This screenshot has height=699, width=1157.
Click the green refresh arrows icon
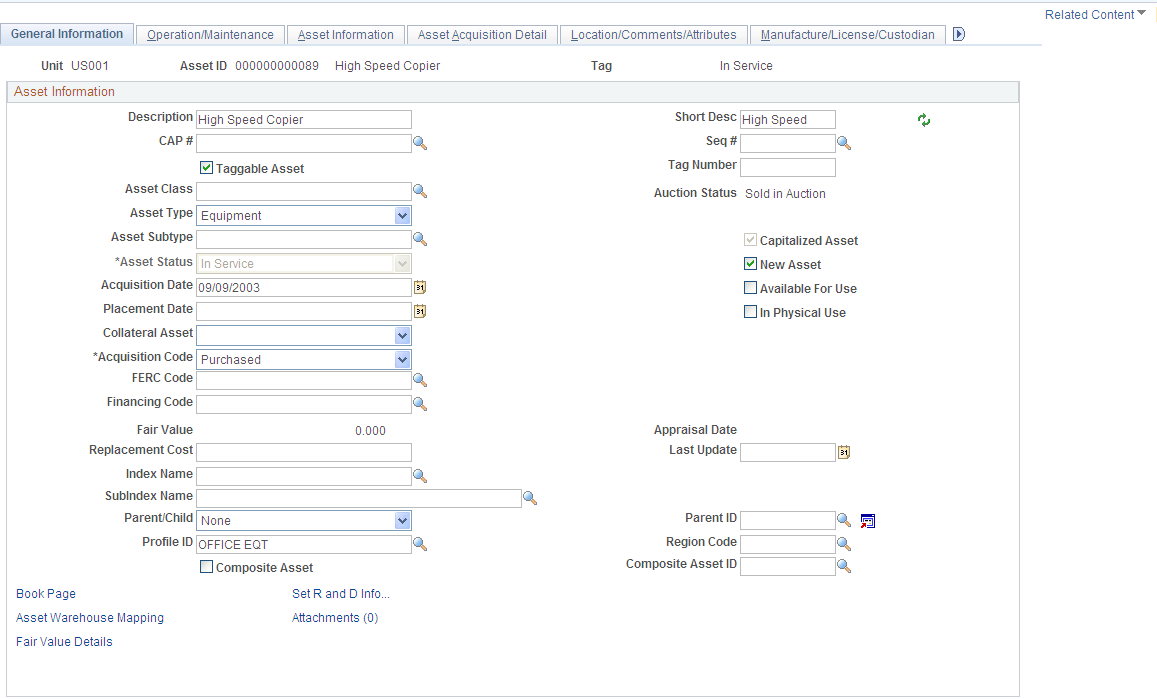coord(924,120)
